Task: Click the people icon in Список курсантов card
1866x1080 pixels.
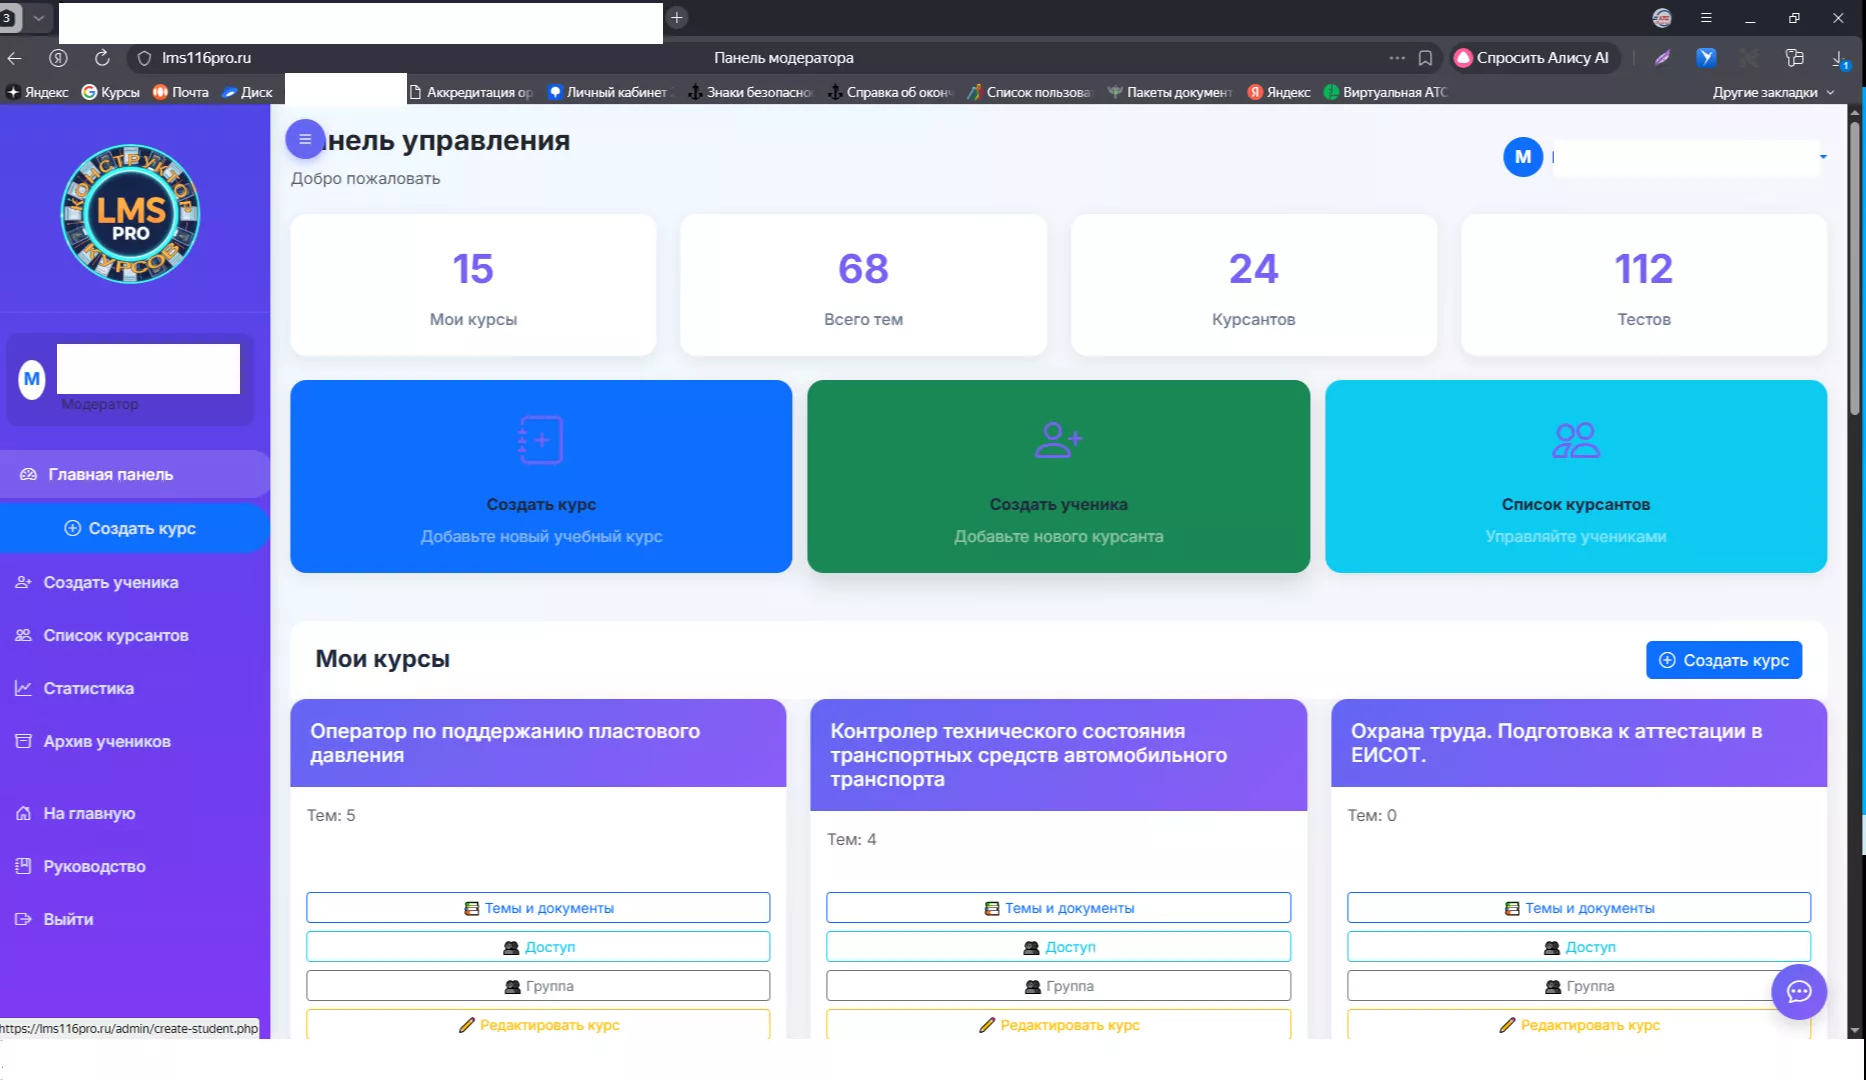Action: (1575, 439)
